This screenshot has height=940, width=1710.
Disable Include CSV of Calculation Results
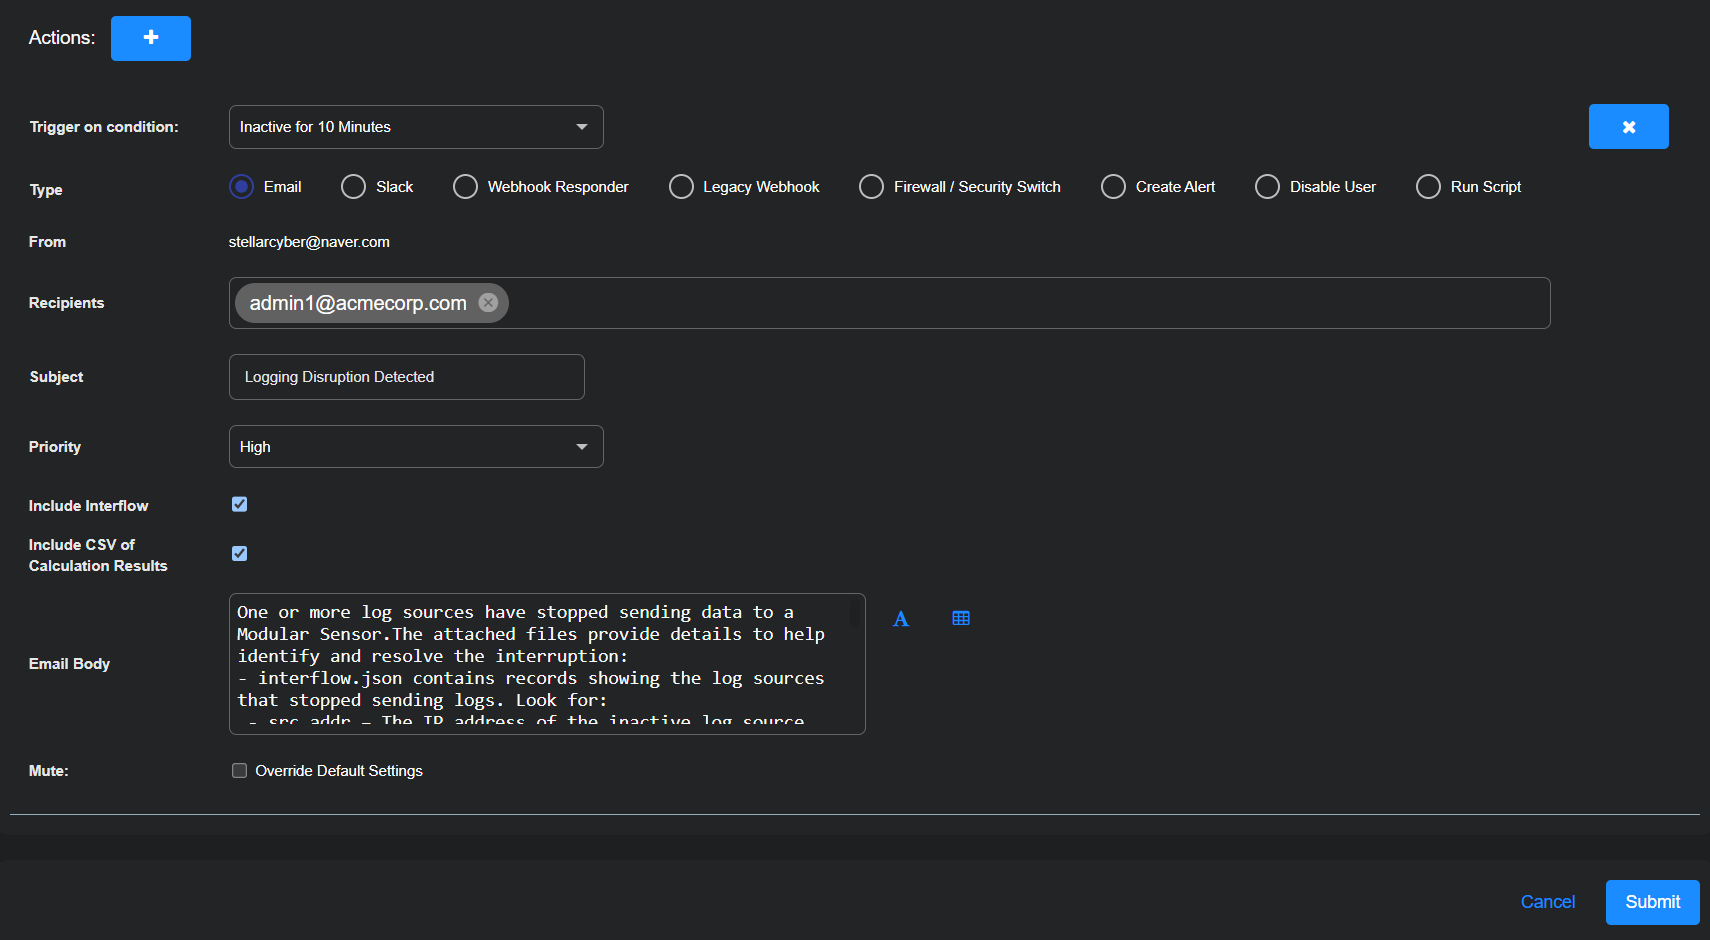tap(239, 553)
